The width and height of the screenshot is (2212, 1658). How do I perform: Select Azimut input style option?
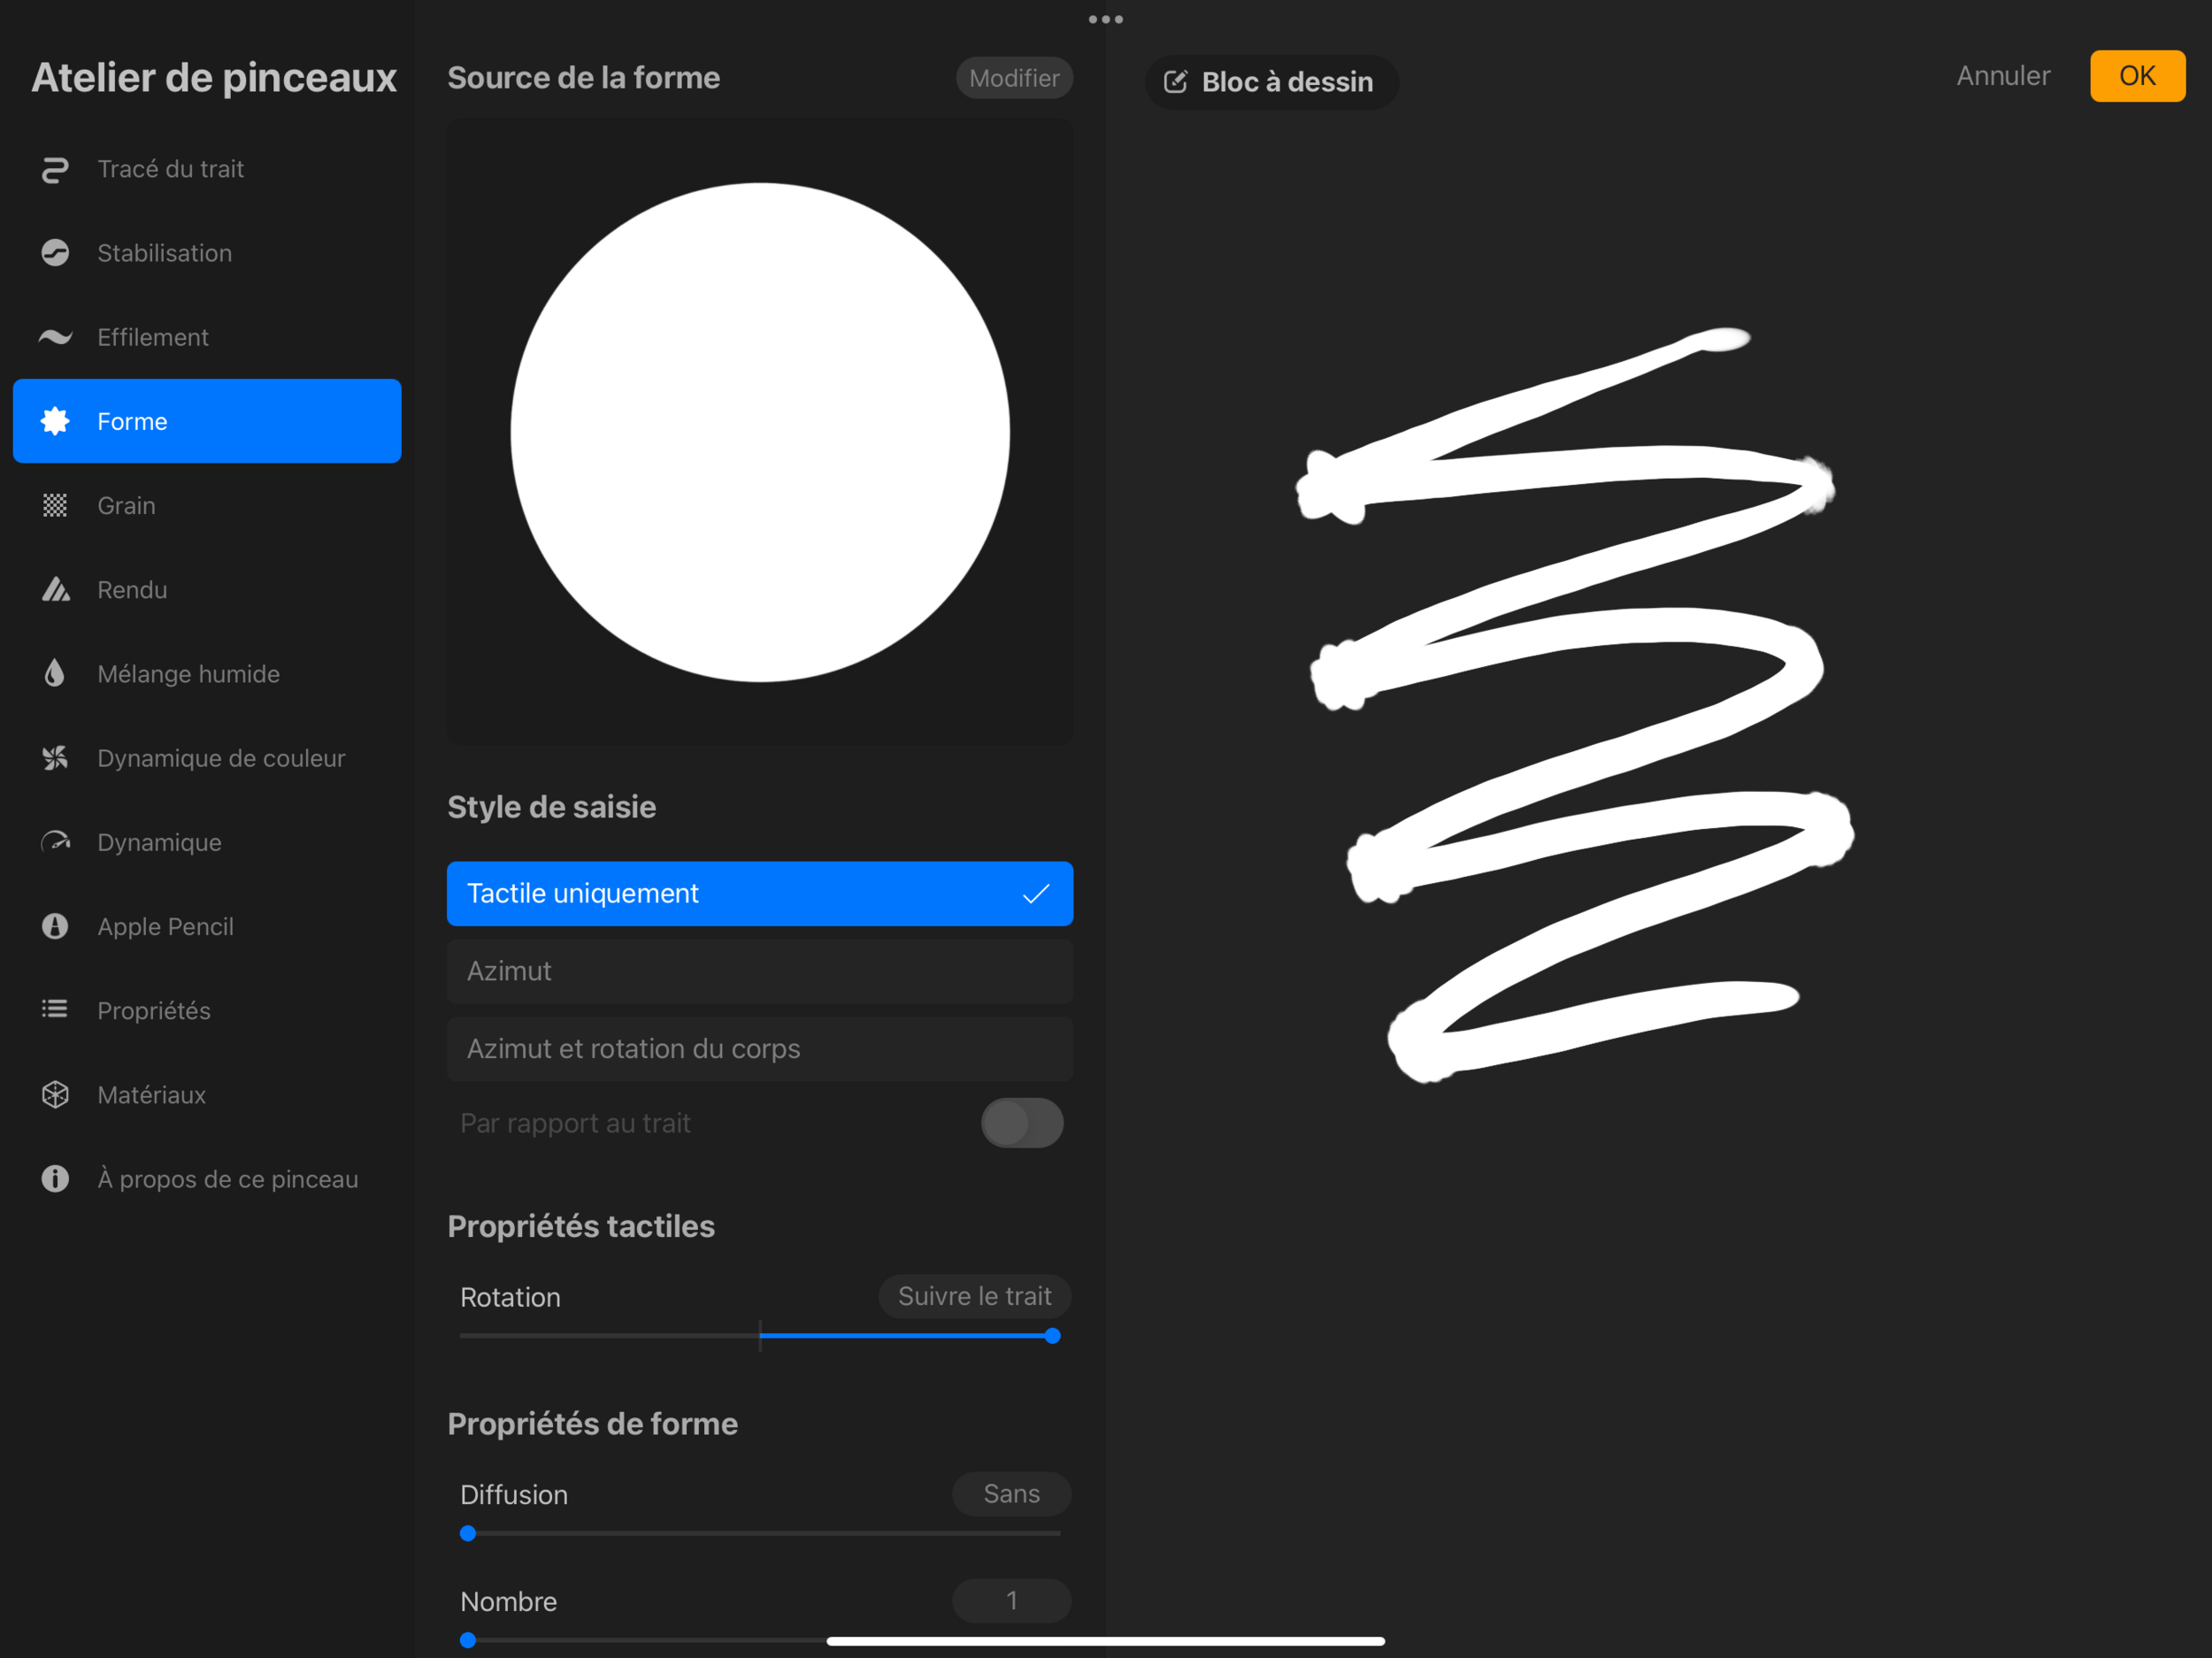coord(759,971)
